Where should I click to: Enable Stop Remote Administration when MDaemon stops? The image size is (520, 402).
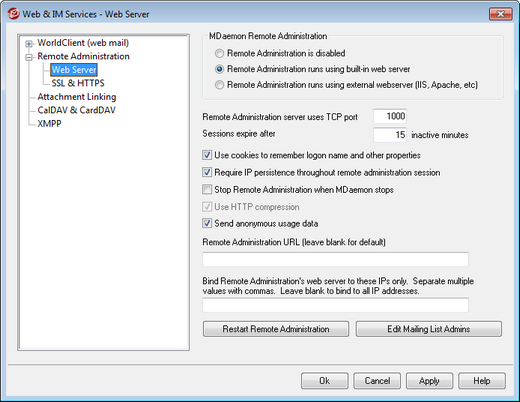(207, 190)
